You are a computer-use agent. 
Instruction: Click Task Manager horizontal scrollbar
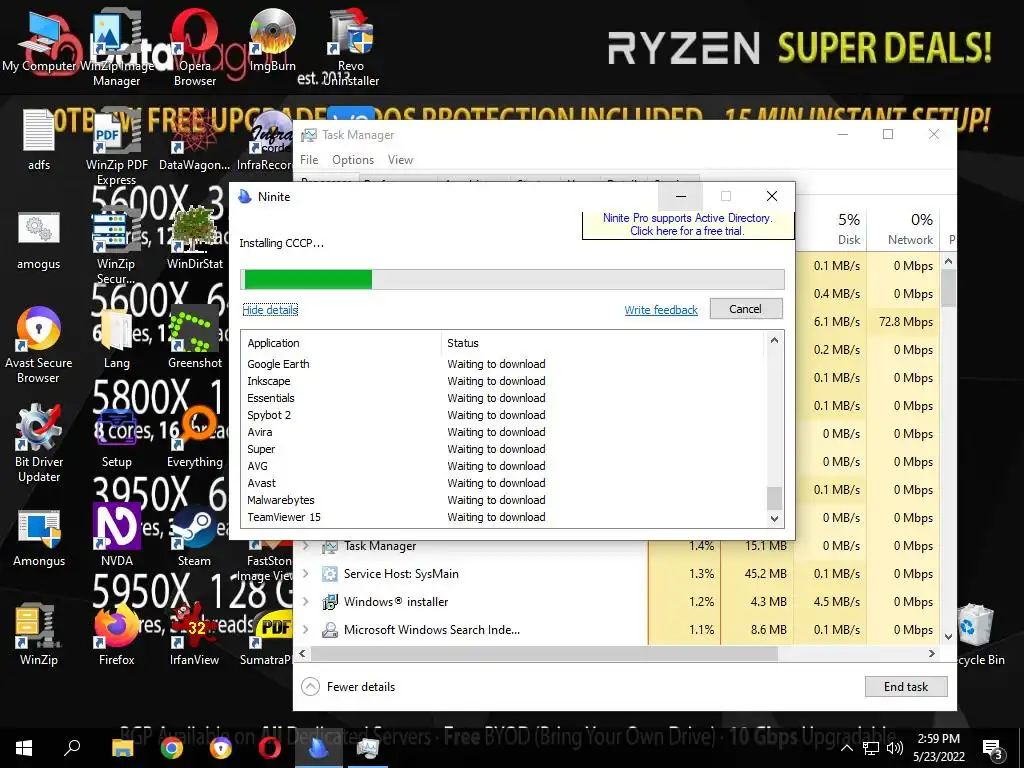coord(544,653)
